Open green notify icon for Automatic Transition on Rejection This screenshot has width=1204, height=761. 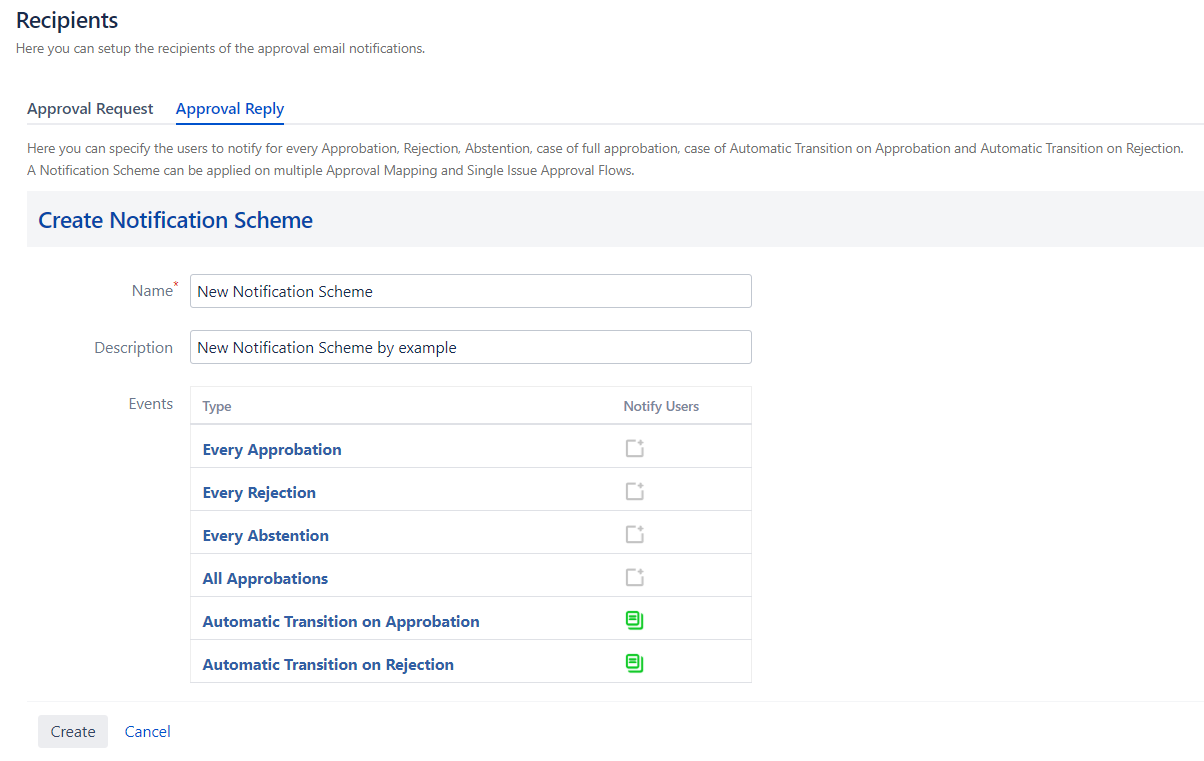pyautogui.click(x=634, y=664)
